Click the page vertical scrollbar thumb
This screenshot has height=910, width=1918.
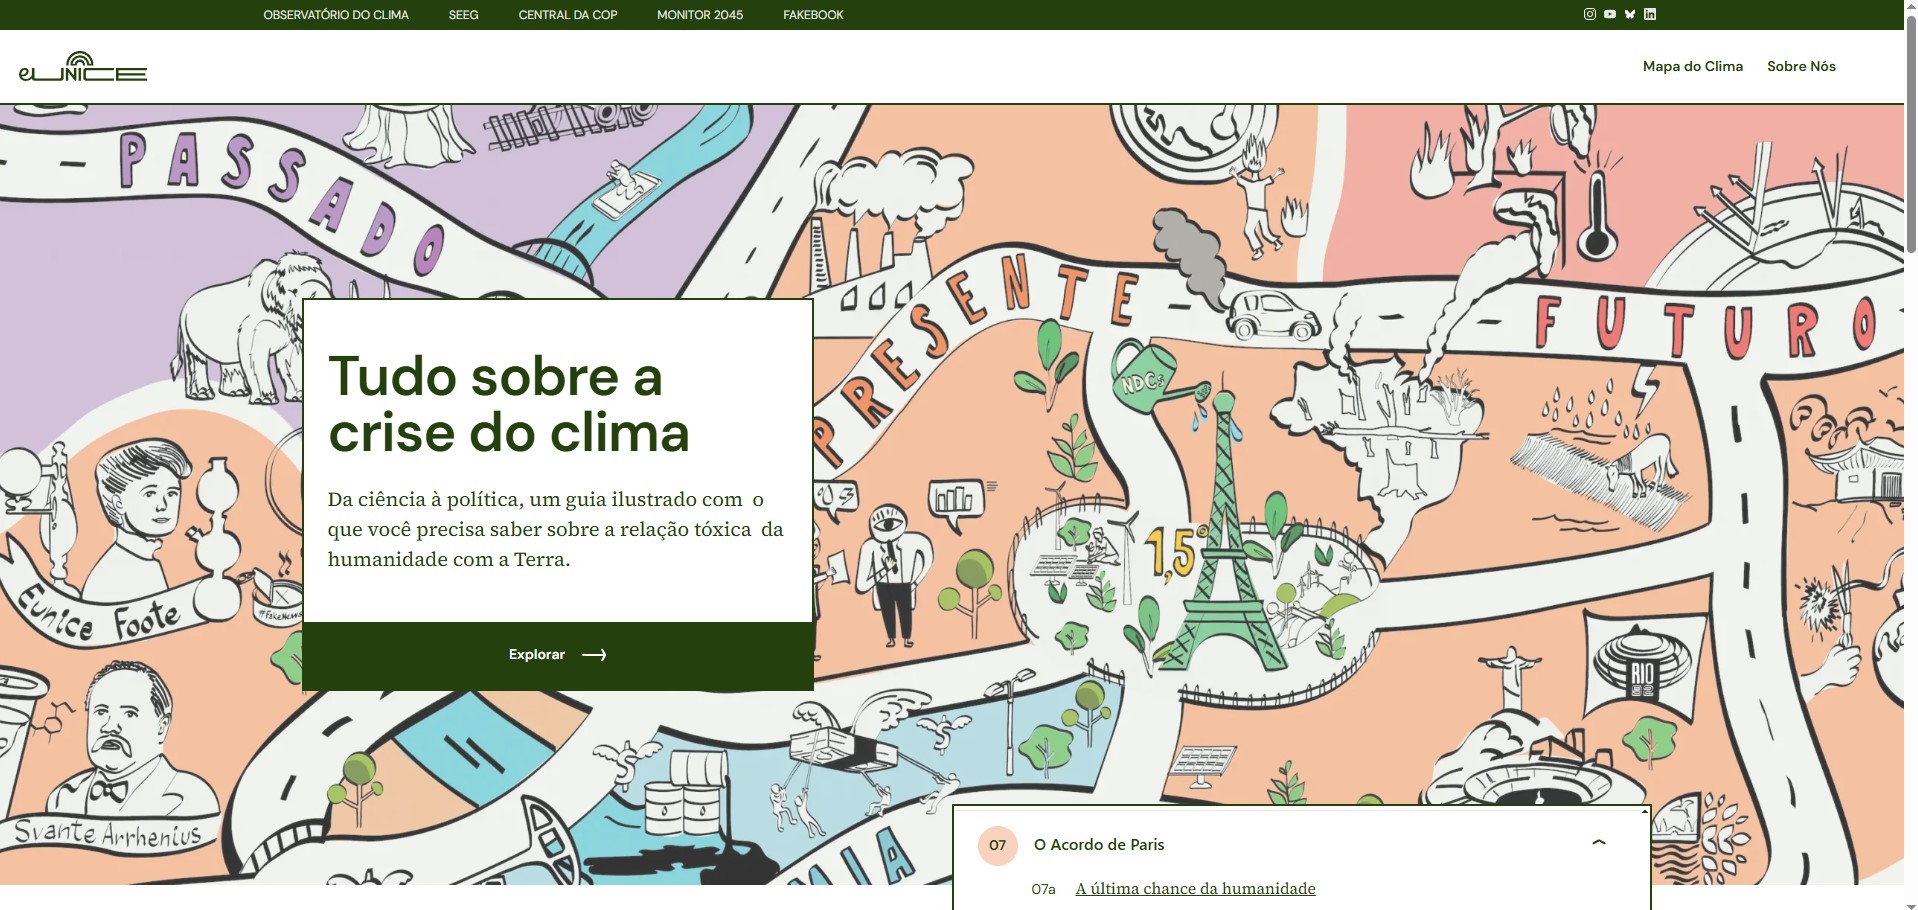[1911, 130]
